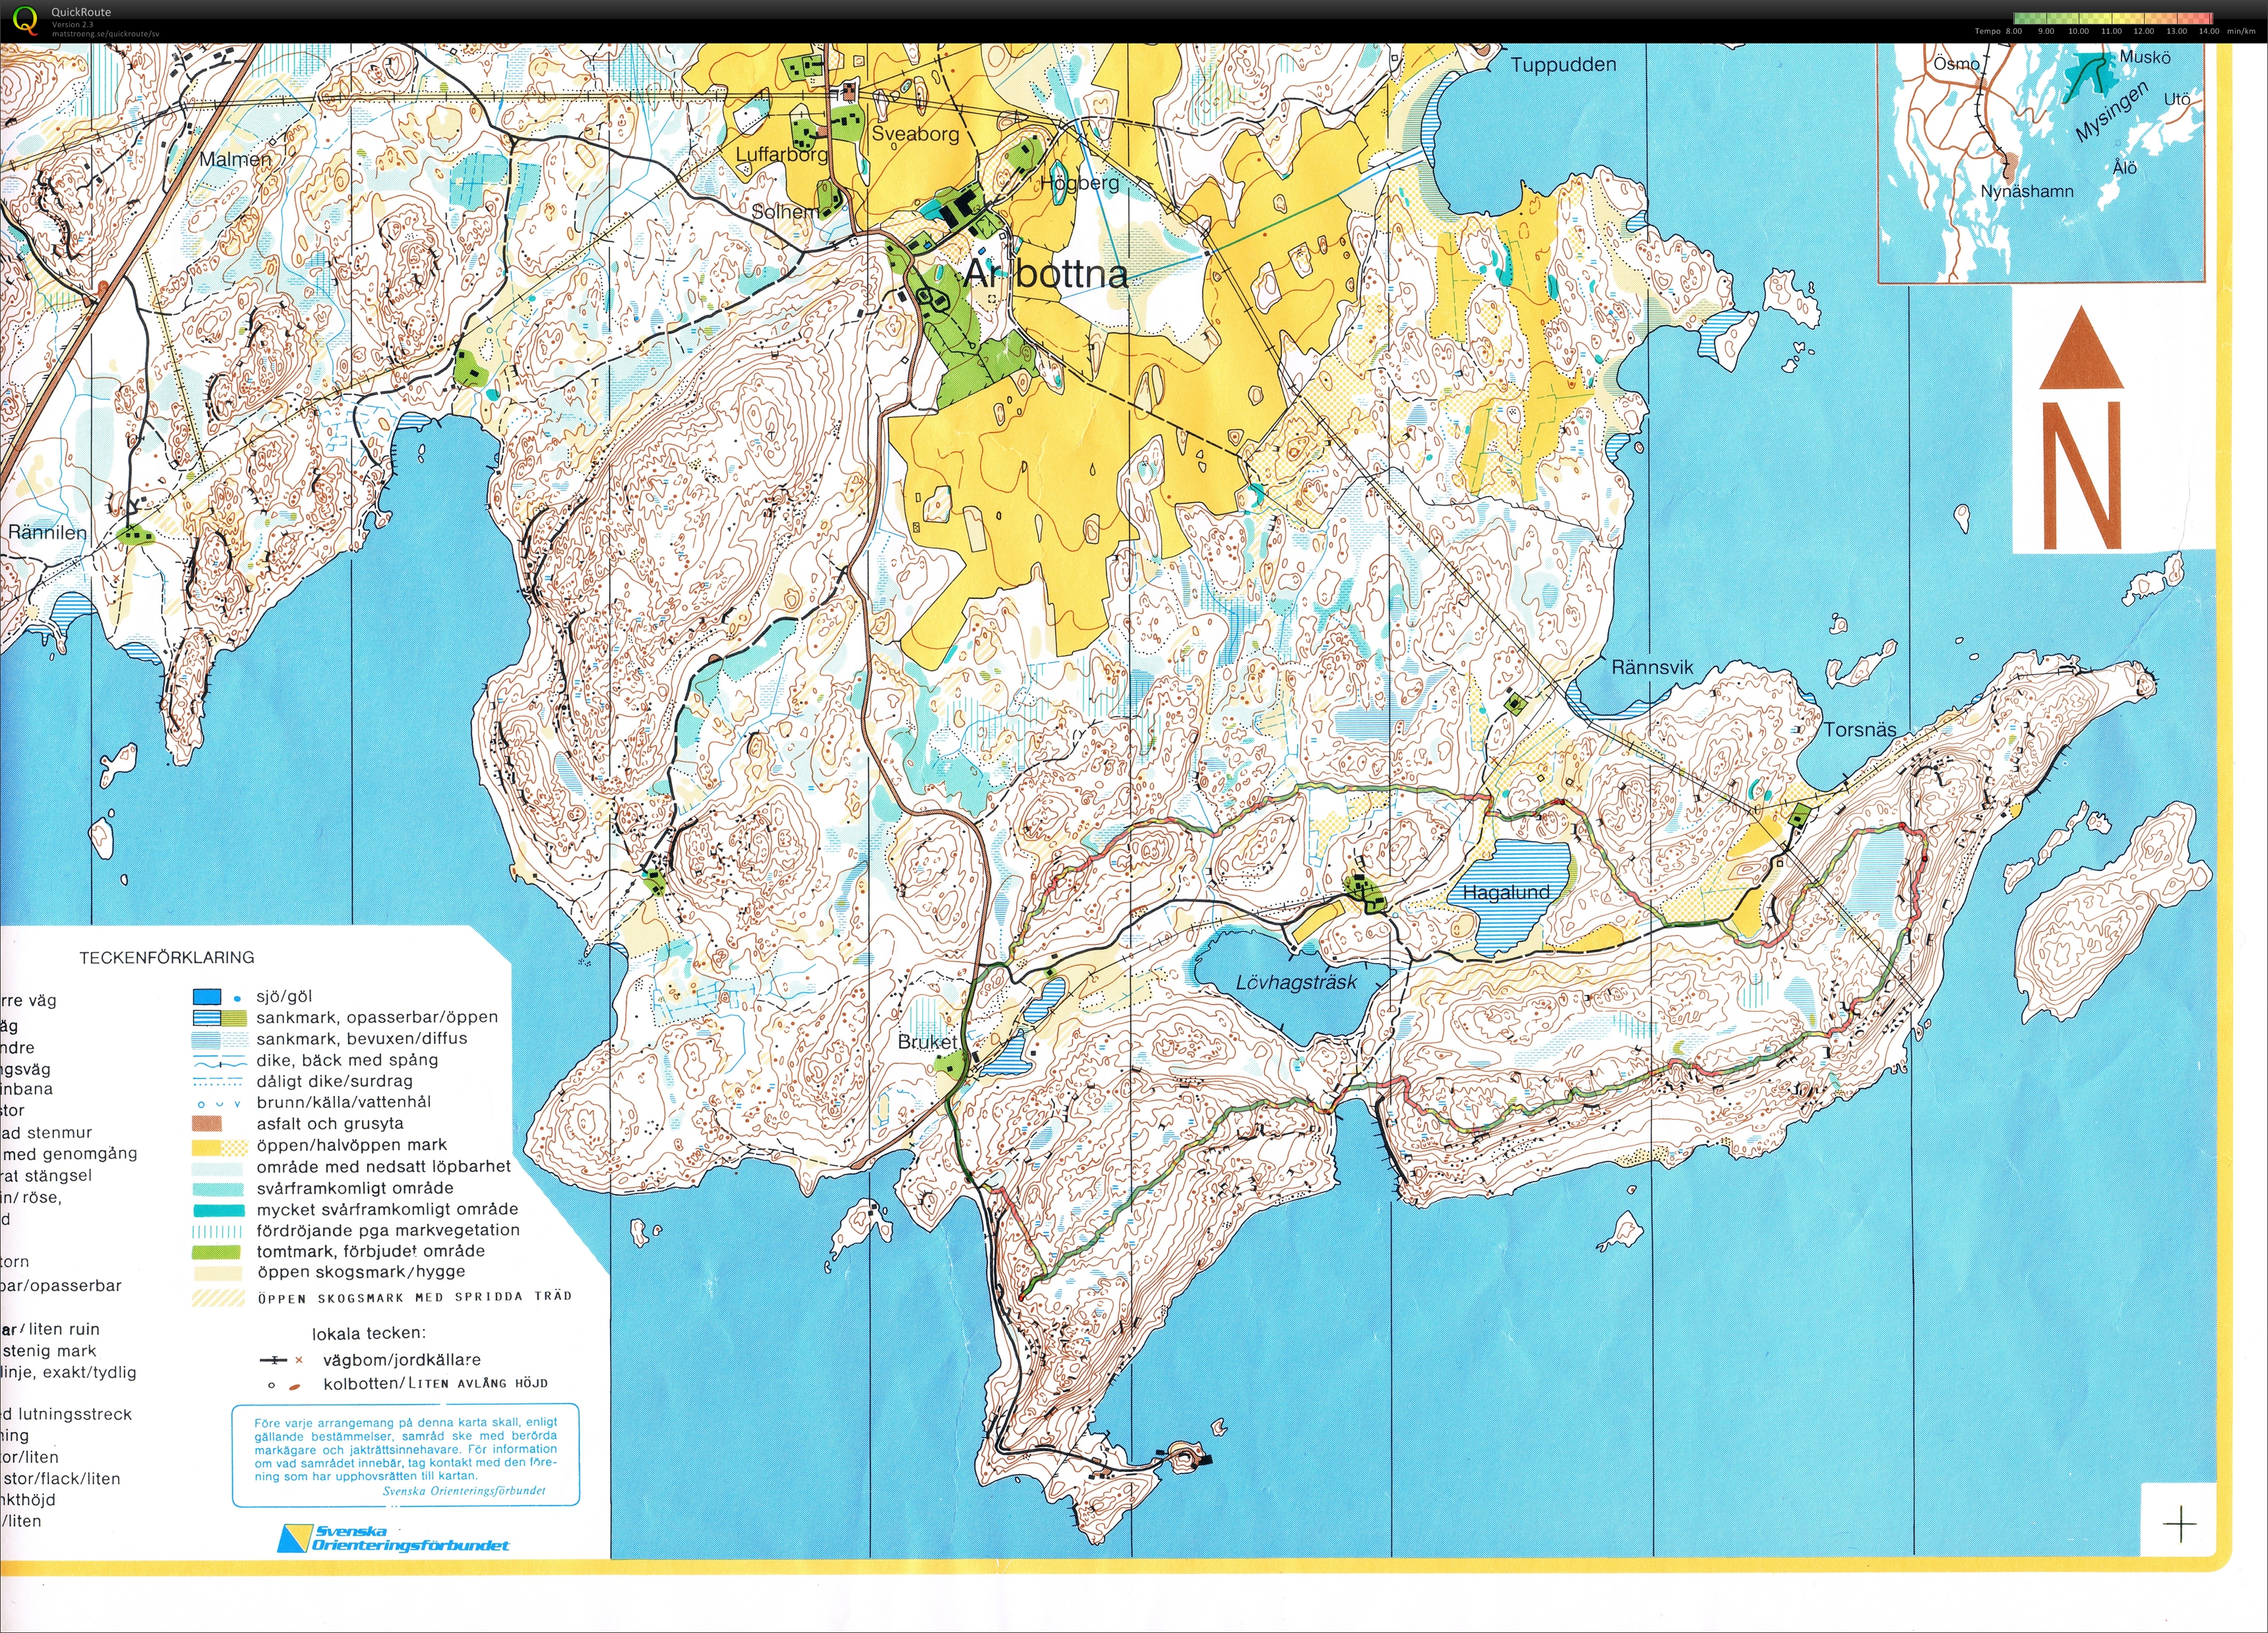Click the '11.00' tempo scale label
The image size is (2268, 1633).
coord(2111,31)
